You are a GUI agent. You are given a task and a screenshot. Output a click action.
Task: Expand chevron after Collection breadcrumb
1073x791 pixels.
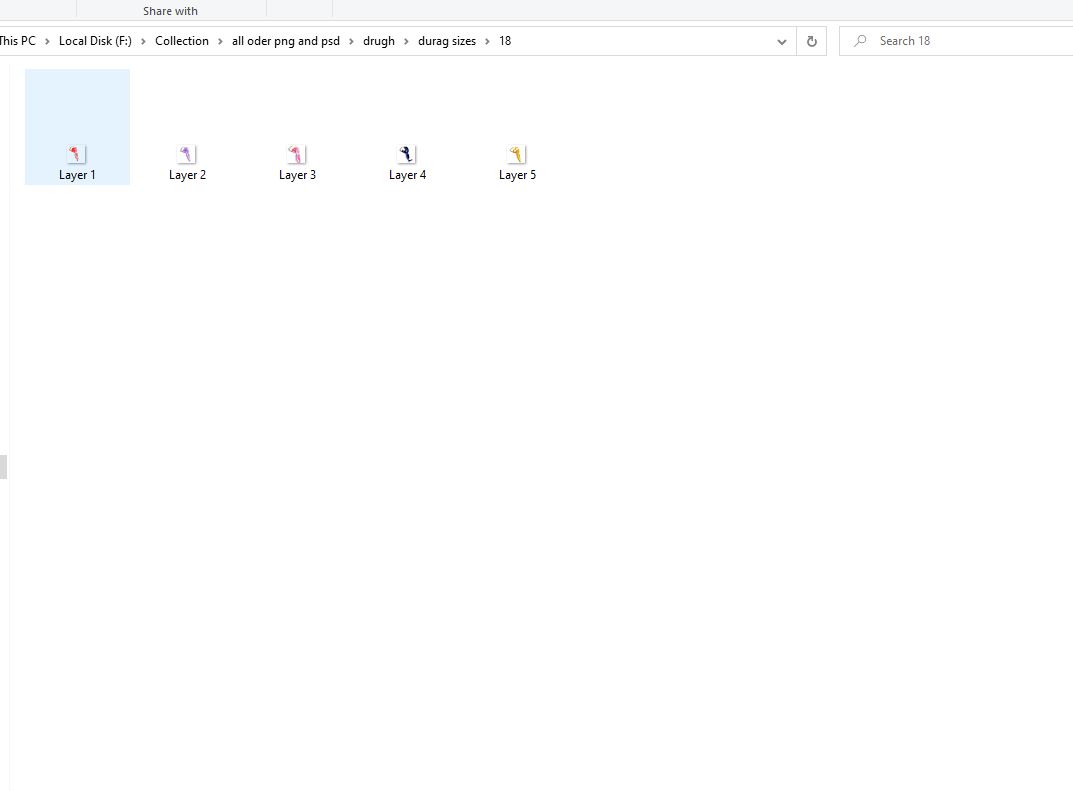[x=220, y=42]
